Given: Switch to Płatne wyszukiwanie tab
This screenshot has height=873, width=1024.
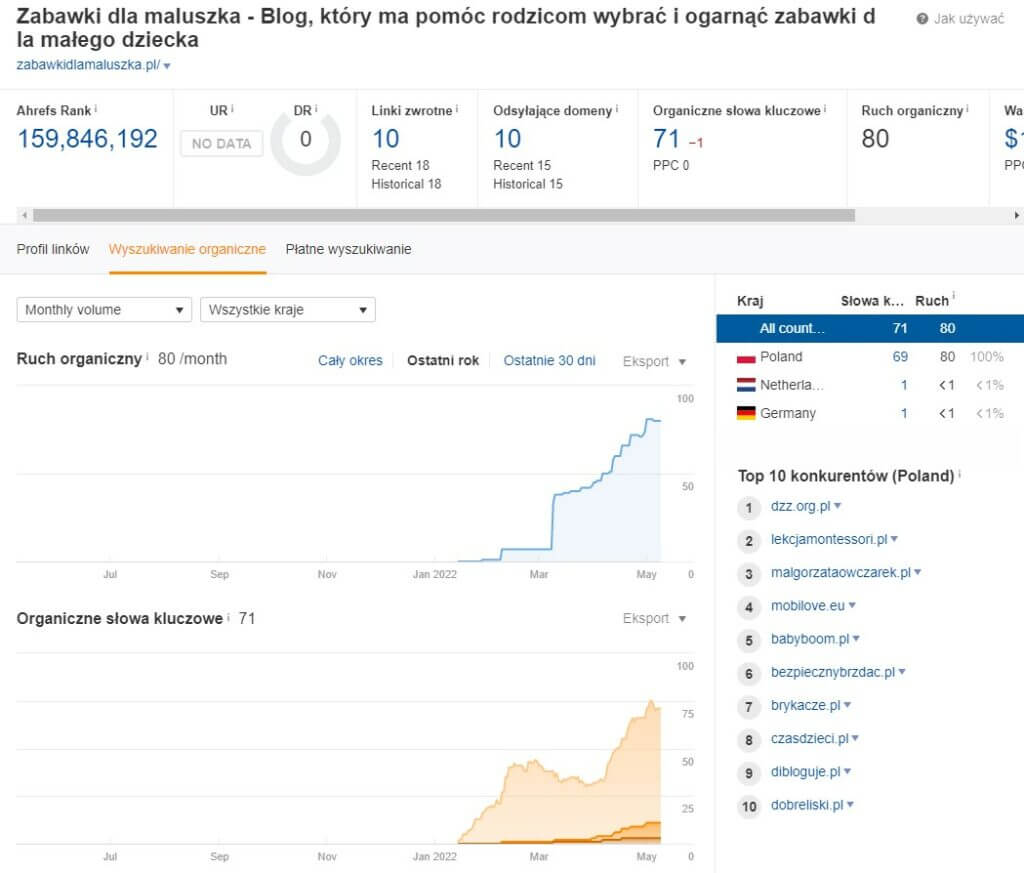Looking at the screenshot, I should tap(348, 249).
